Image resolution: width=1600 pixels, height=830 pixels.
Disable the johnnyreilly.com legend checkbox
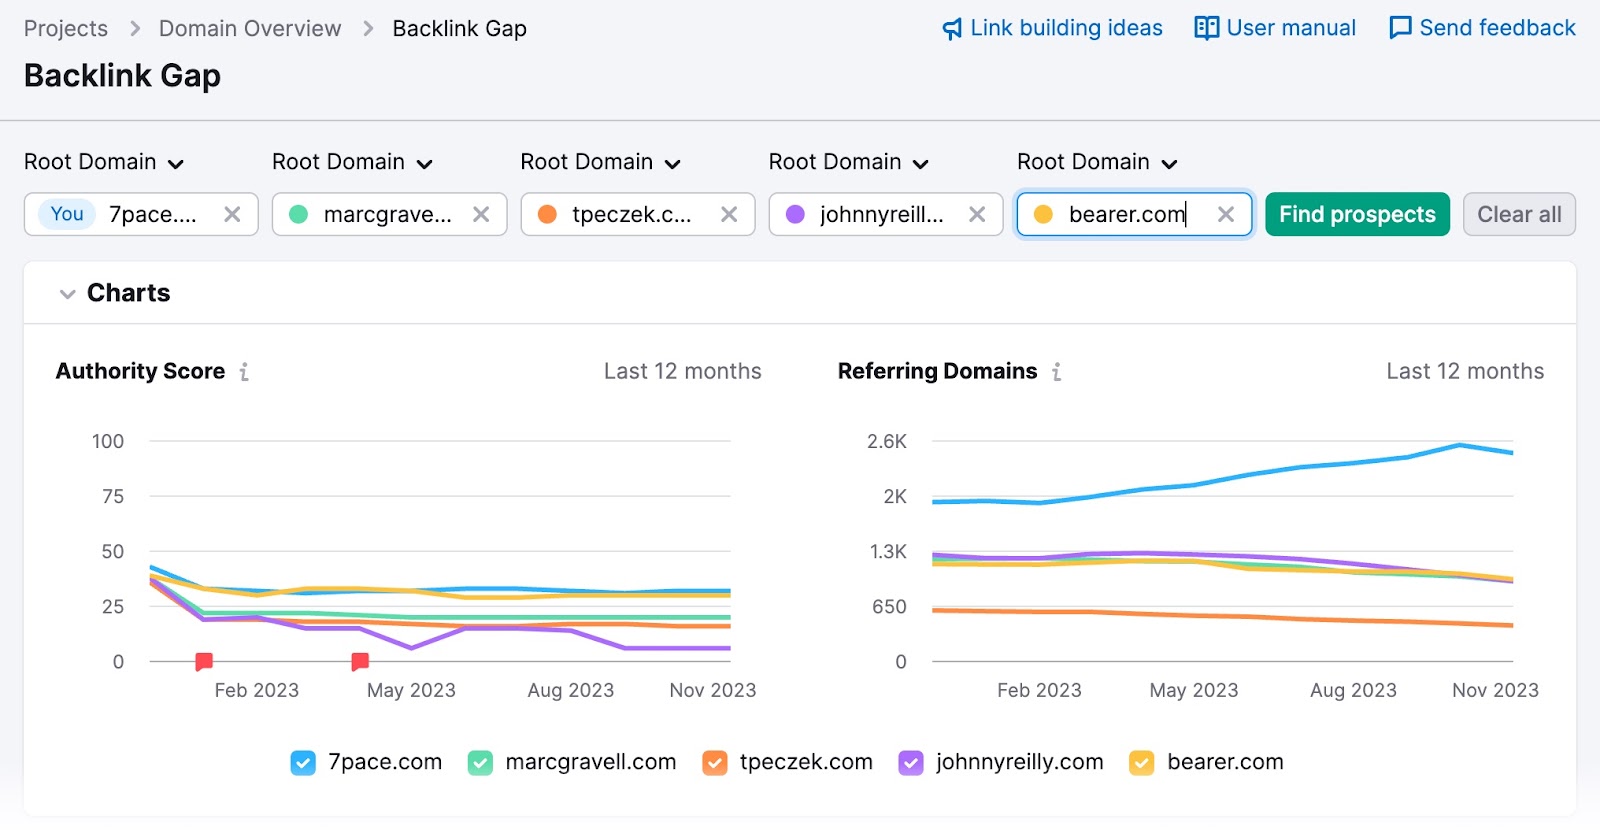point(911,763)
